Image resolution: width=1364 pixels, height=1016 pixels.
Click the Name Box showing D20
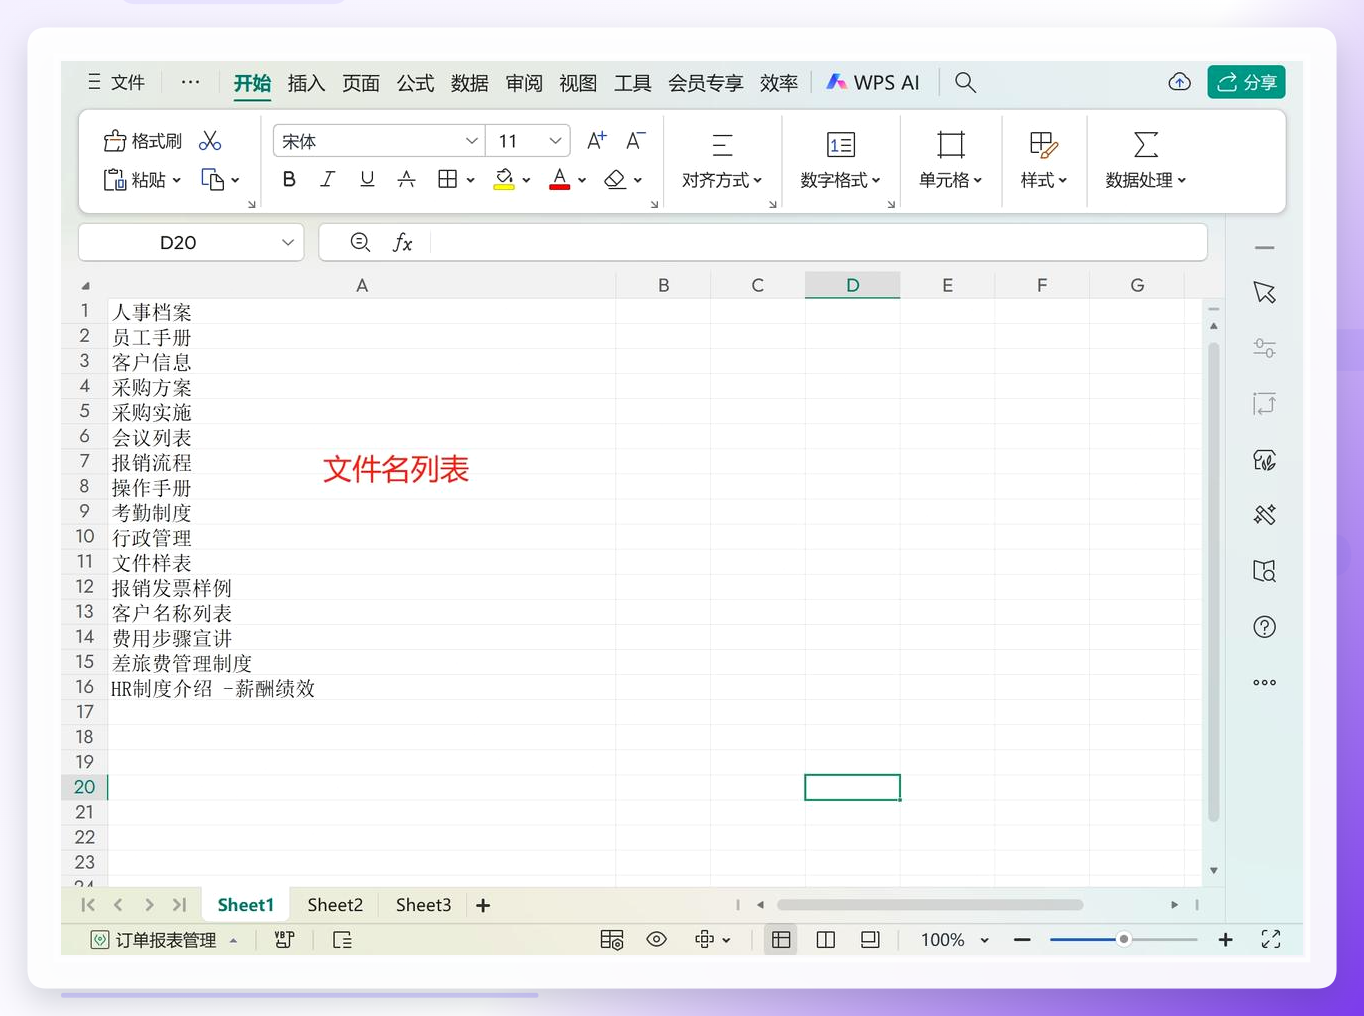click(191, 242)
